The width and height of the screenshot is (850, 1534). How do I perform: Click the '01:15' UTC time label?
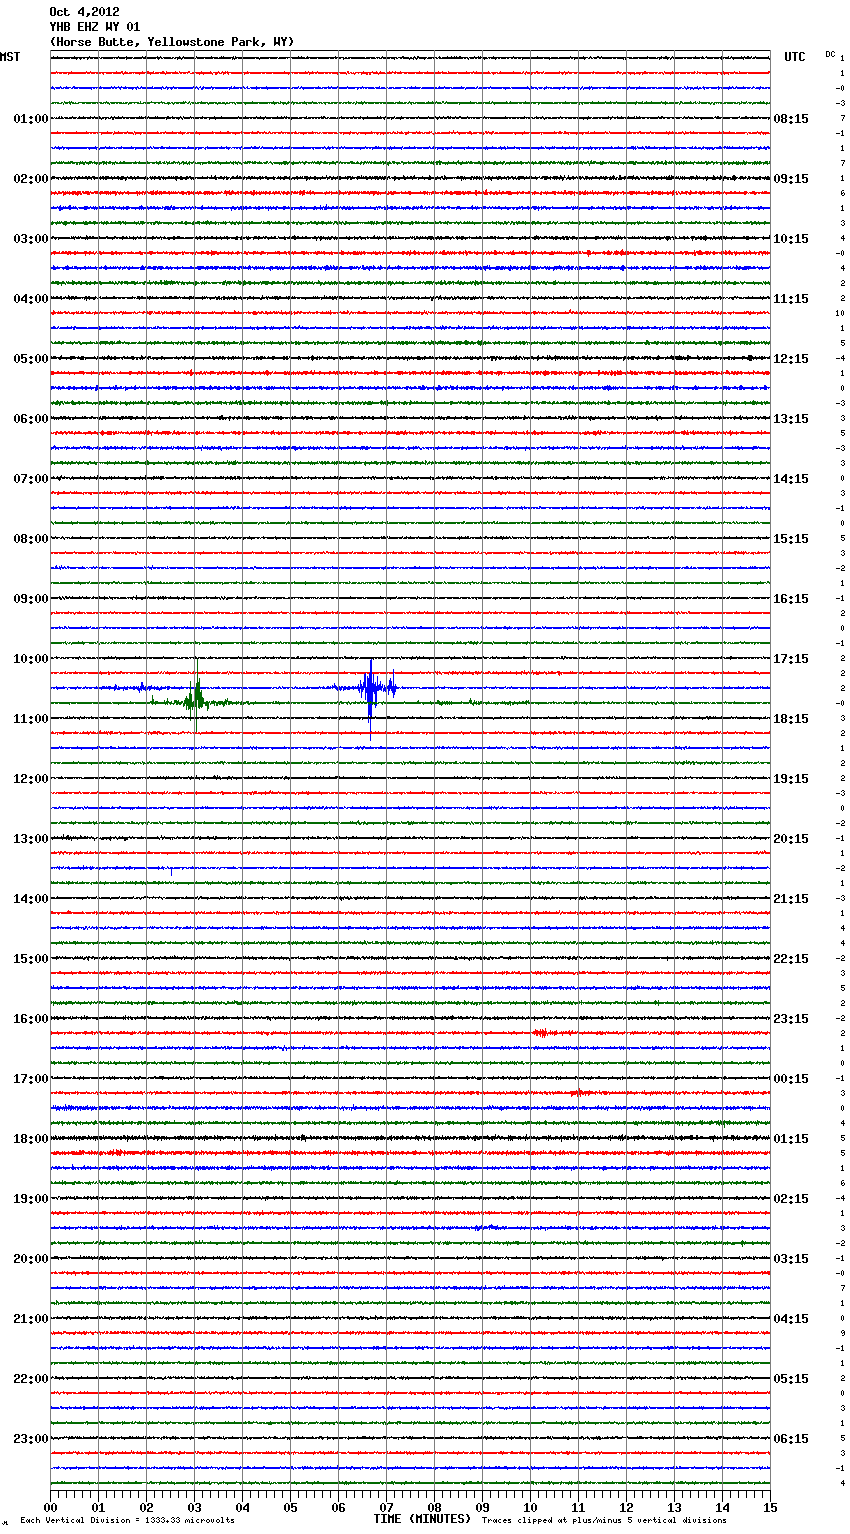pos(791,1139)
